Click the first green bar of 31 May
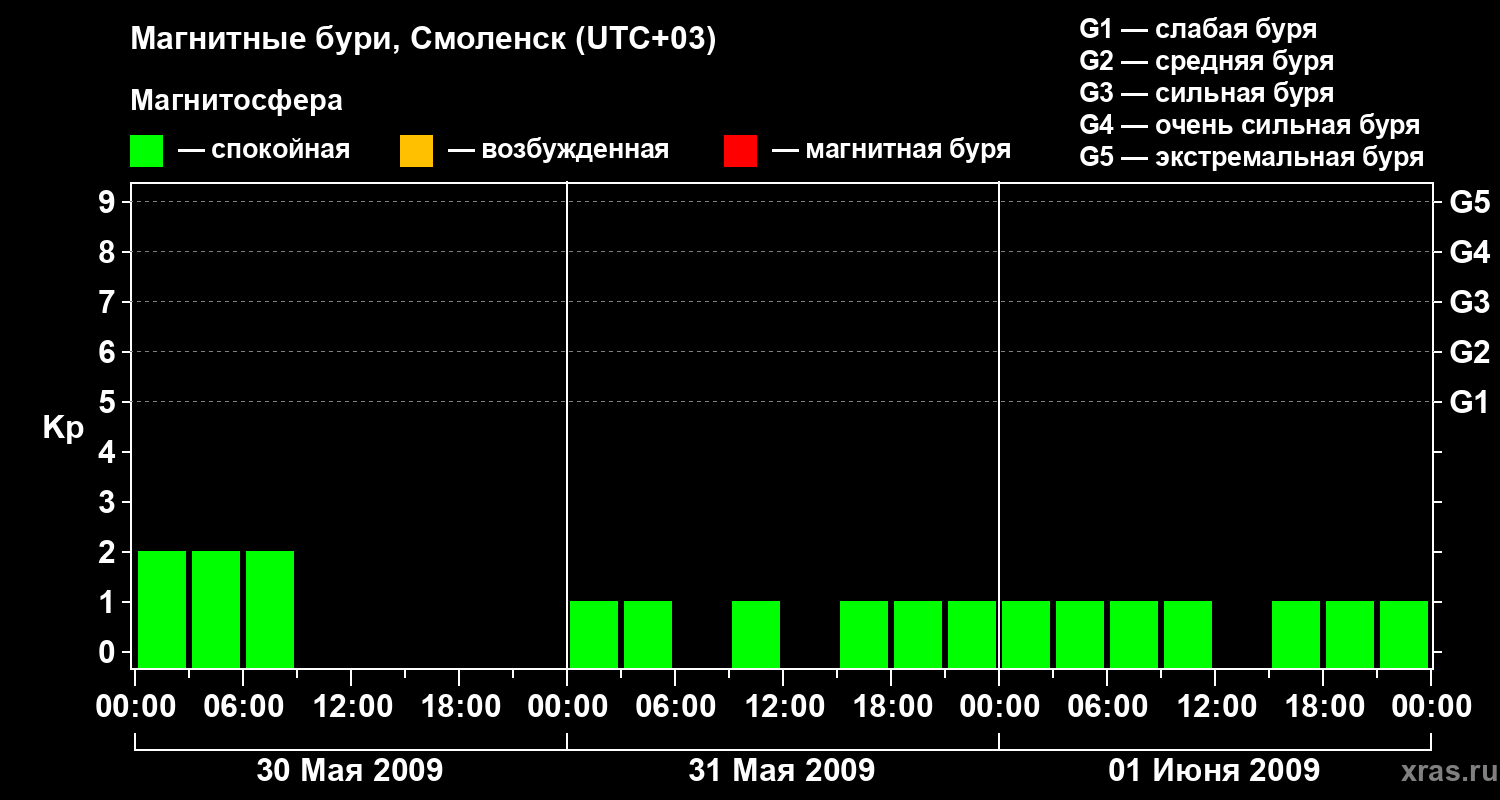This screenshot has width=1500, height=800. 594,634
